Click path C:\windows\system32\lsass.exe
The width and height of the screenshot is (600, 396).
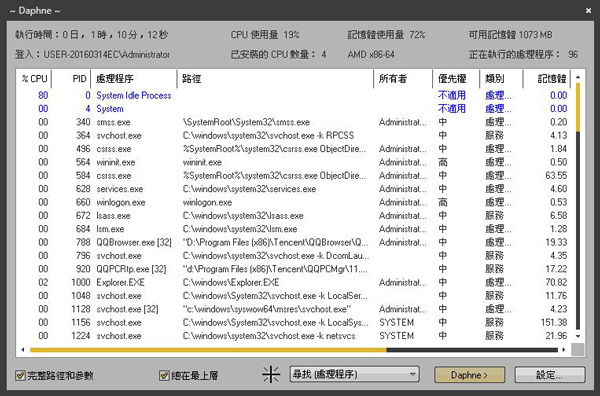(x=243, y=216)
